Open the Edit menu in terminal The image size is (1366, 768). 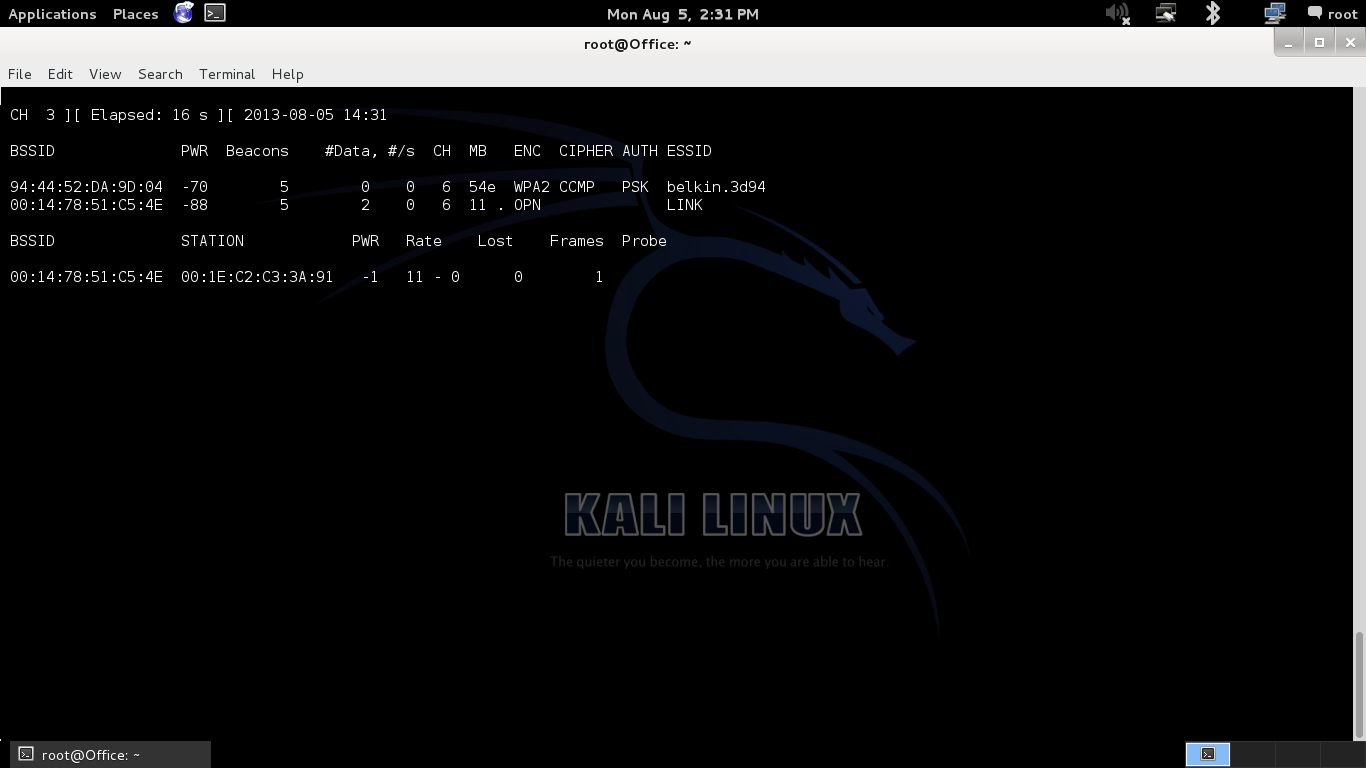click(x=60, y=74)
